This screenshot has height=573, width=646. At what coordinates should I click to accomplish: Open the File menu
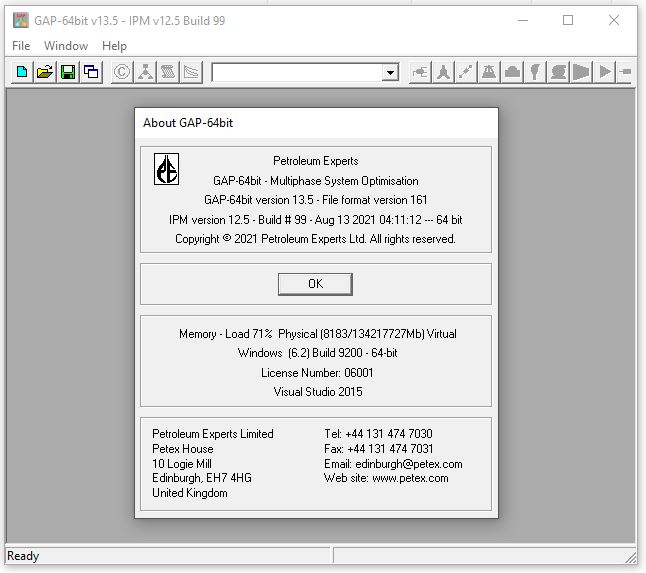(x=21, y=46)
